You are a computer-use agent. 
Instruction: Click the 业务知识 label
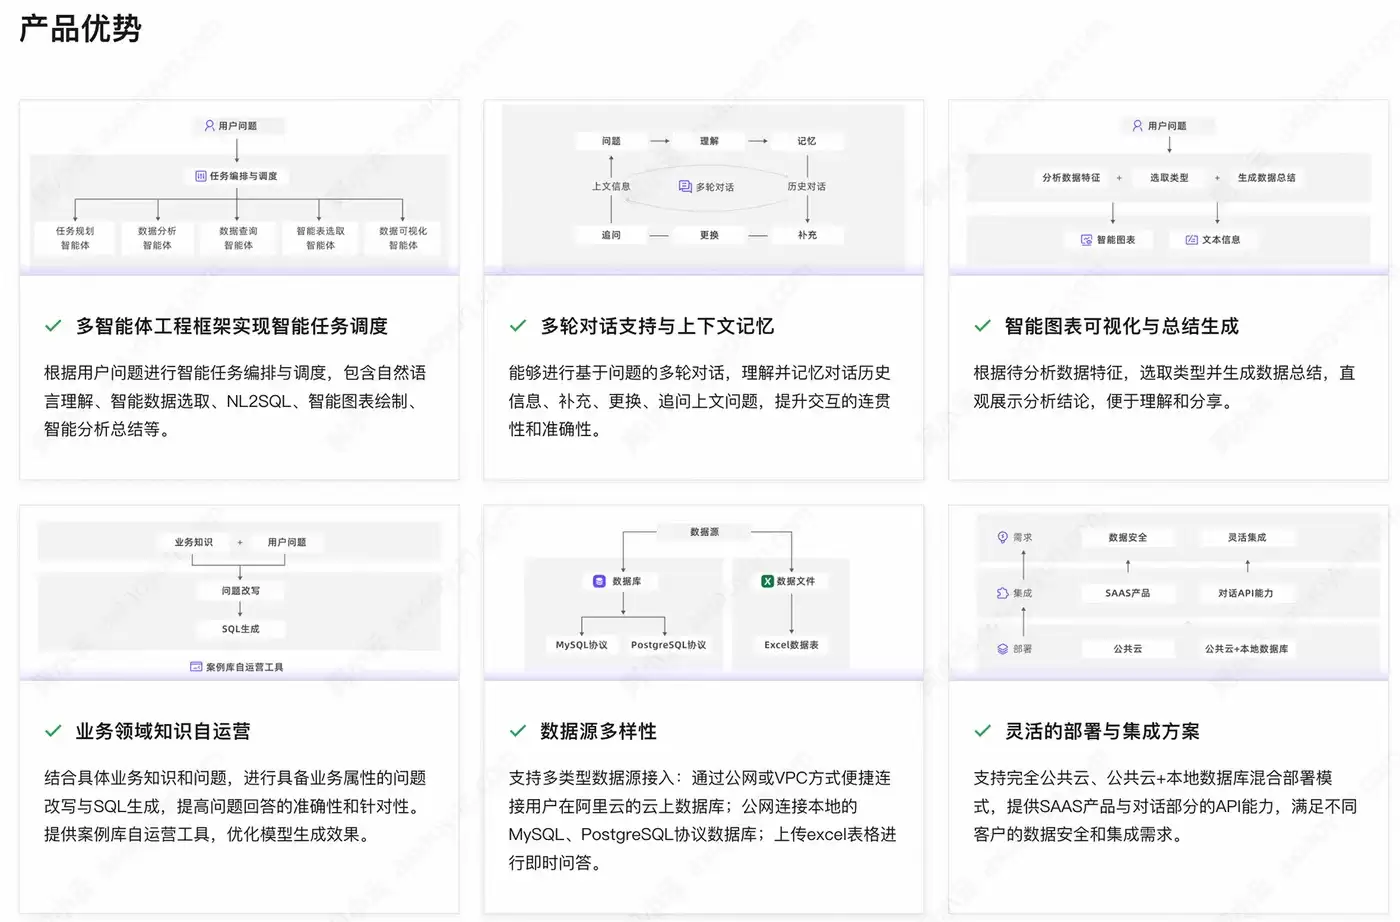193,542
